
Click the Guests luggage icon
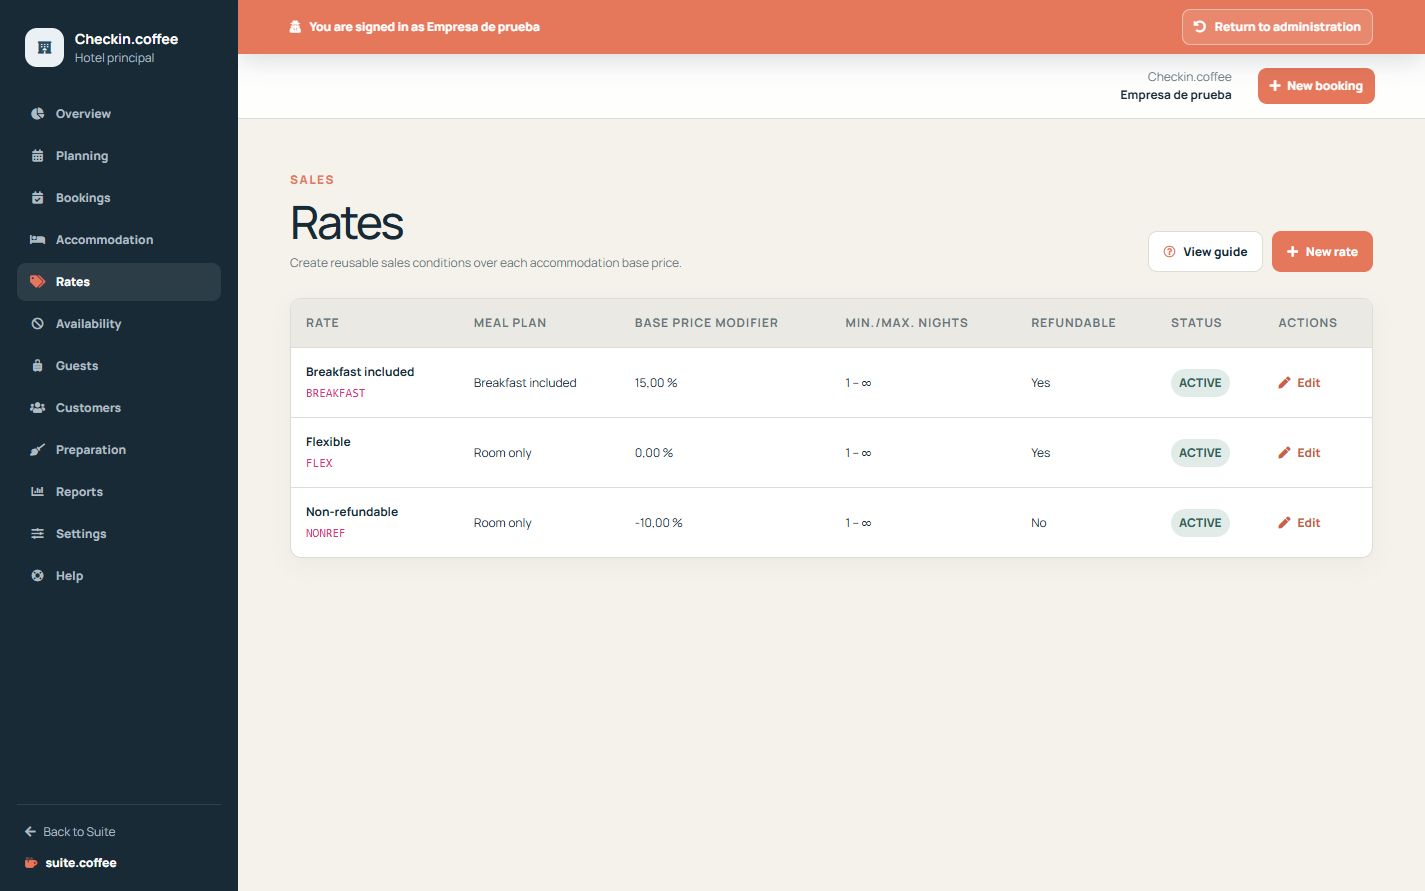(x=37, y=366)
